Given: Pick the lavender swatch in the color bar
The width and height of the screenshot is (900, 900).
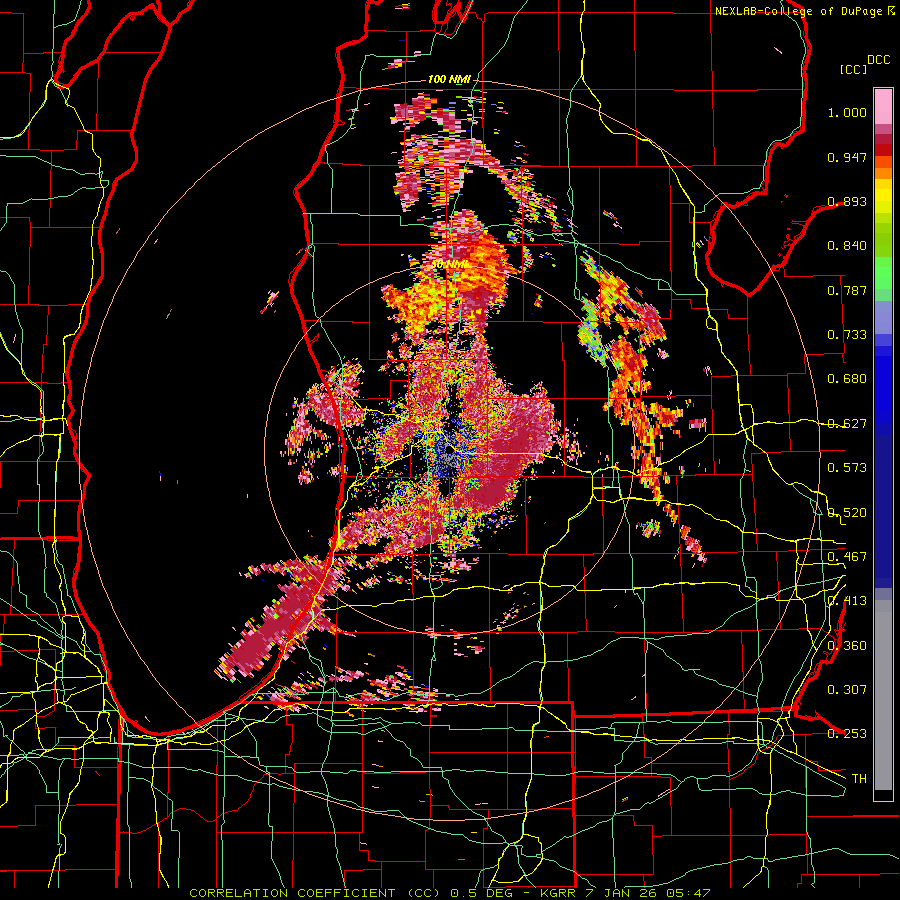Looking at the screenshot, I should pos(883,316).
